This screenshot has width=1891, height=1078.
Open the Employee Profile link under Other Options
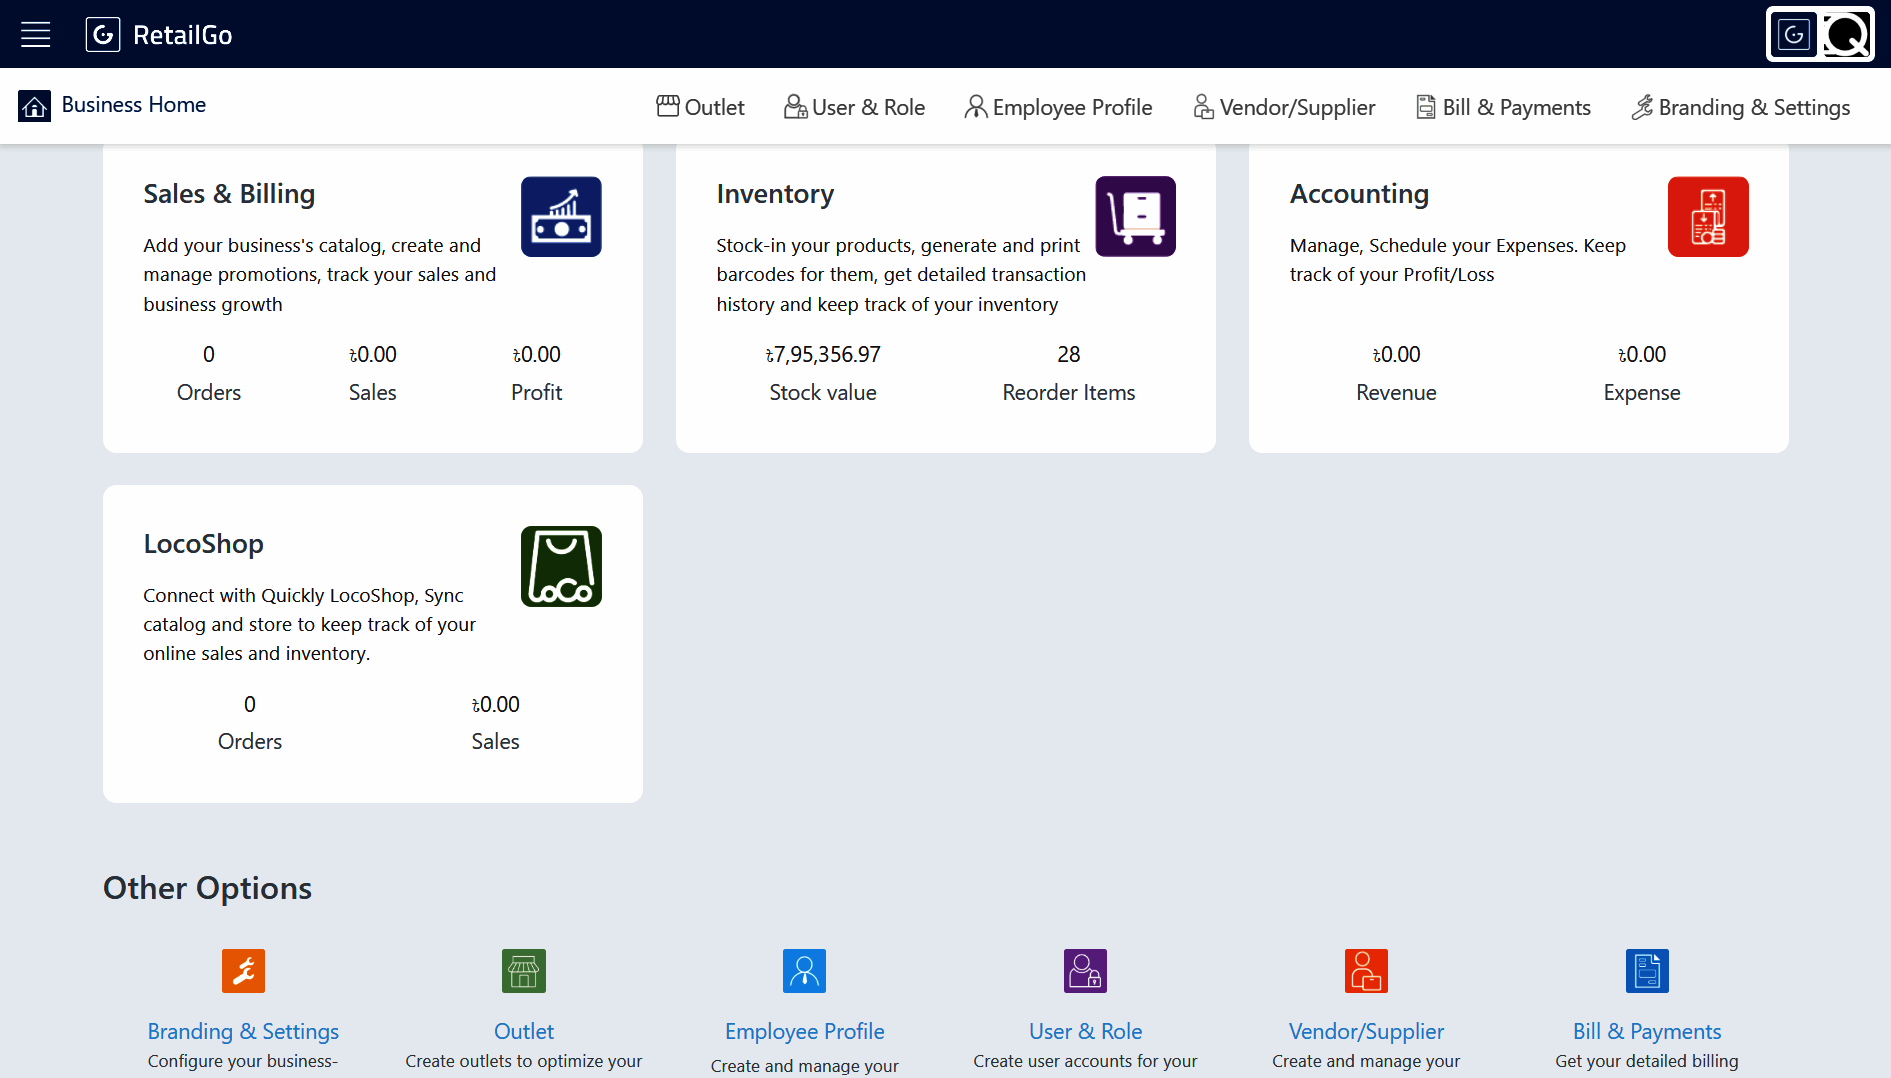(x=805, y=1031)
